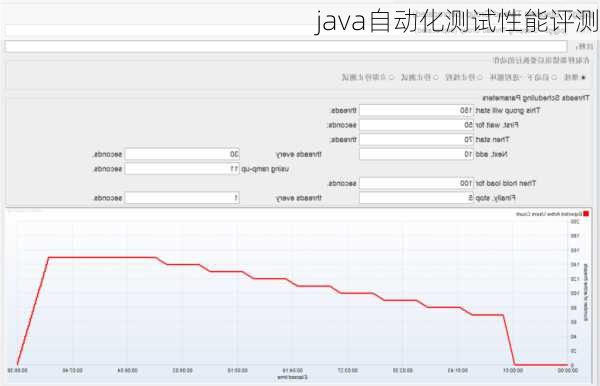Click the long comments (注释) text field
Image resolution: width=600 pixels, height=386 pixels.
(x=286, y=47)
